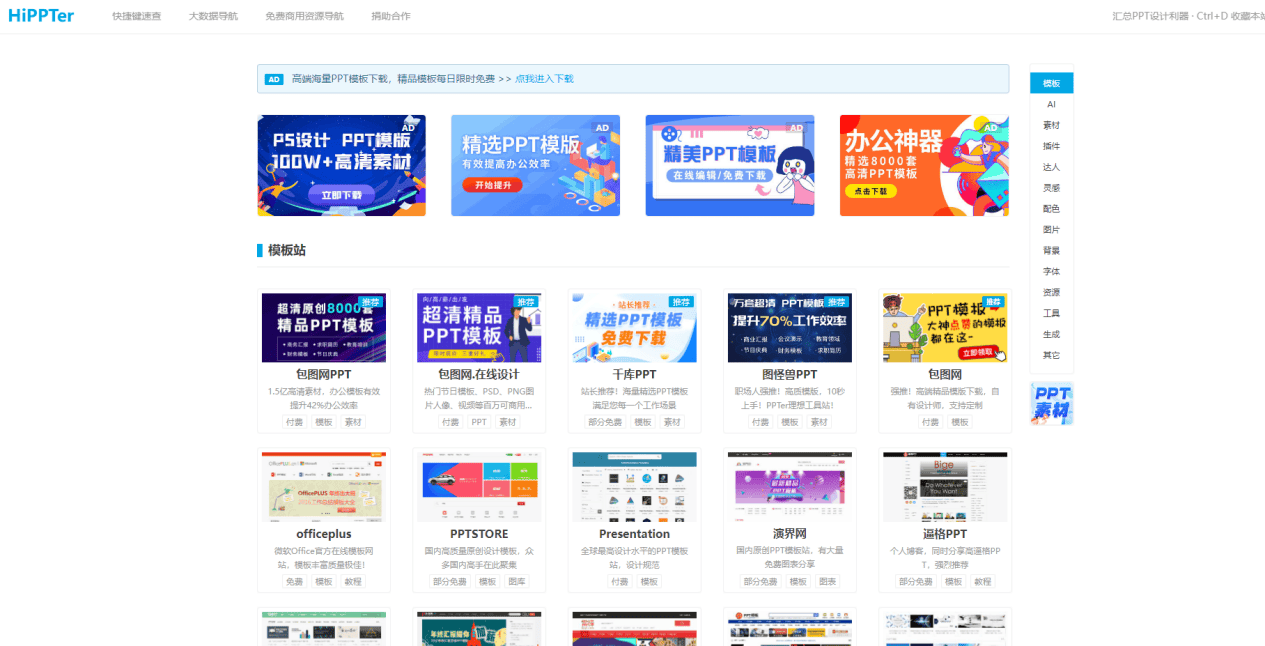The image size is (1265, 646).
Task: Click the HiPPTer logo
Action: (x=41, y=16)
